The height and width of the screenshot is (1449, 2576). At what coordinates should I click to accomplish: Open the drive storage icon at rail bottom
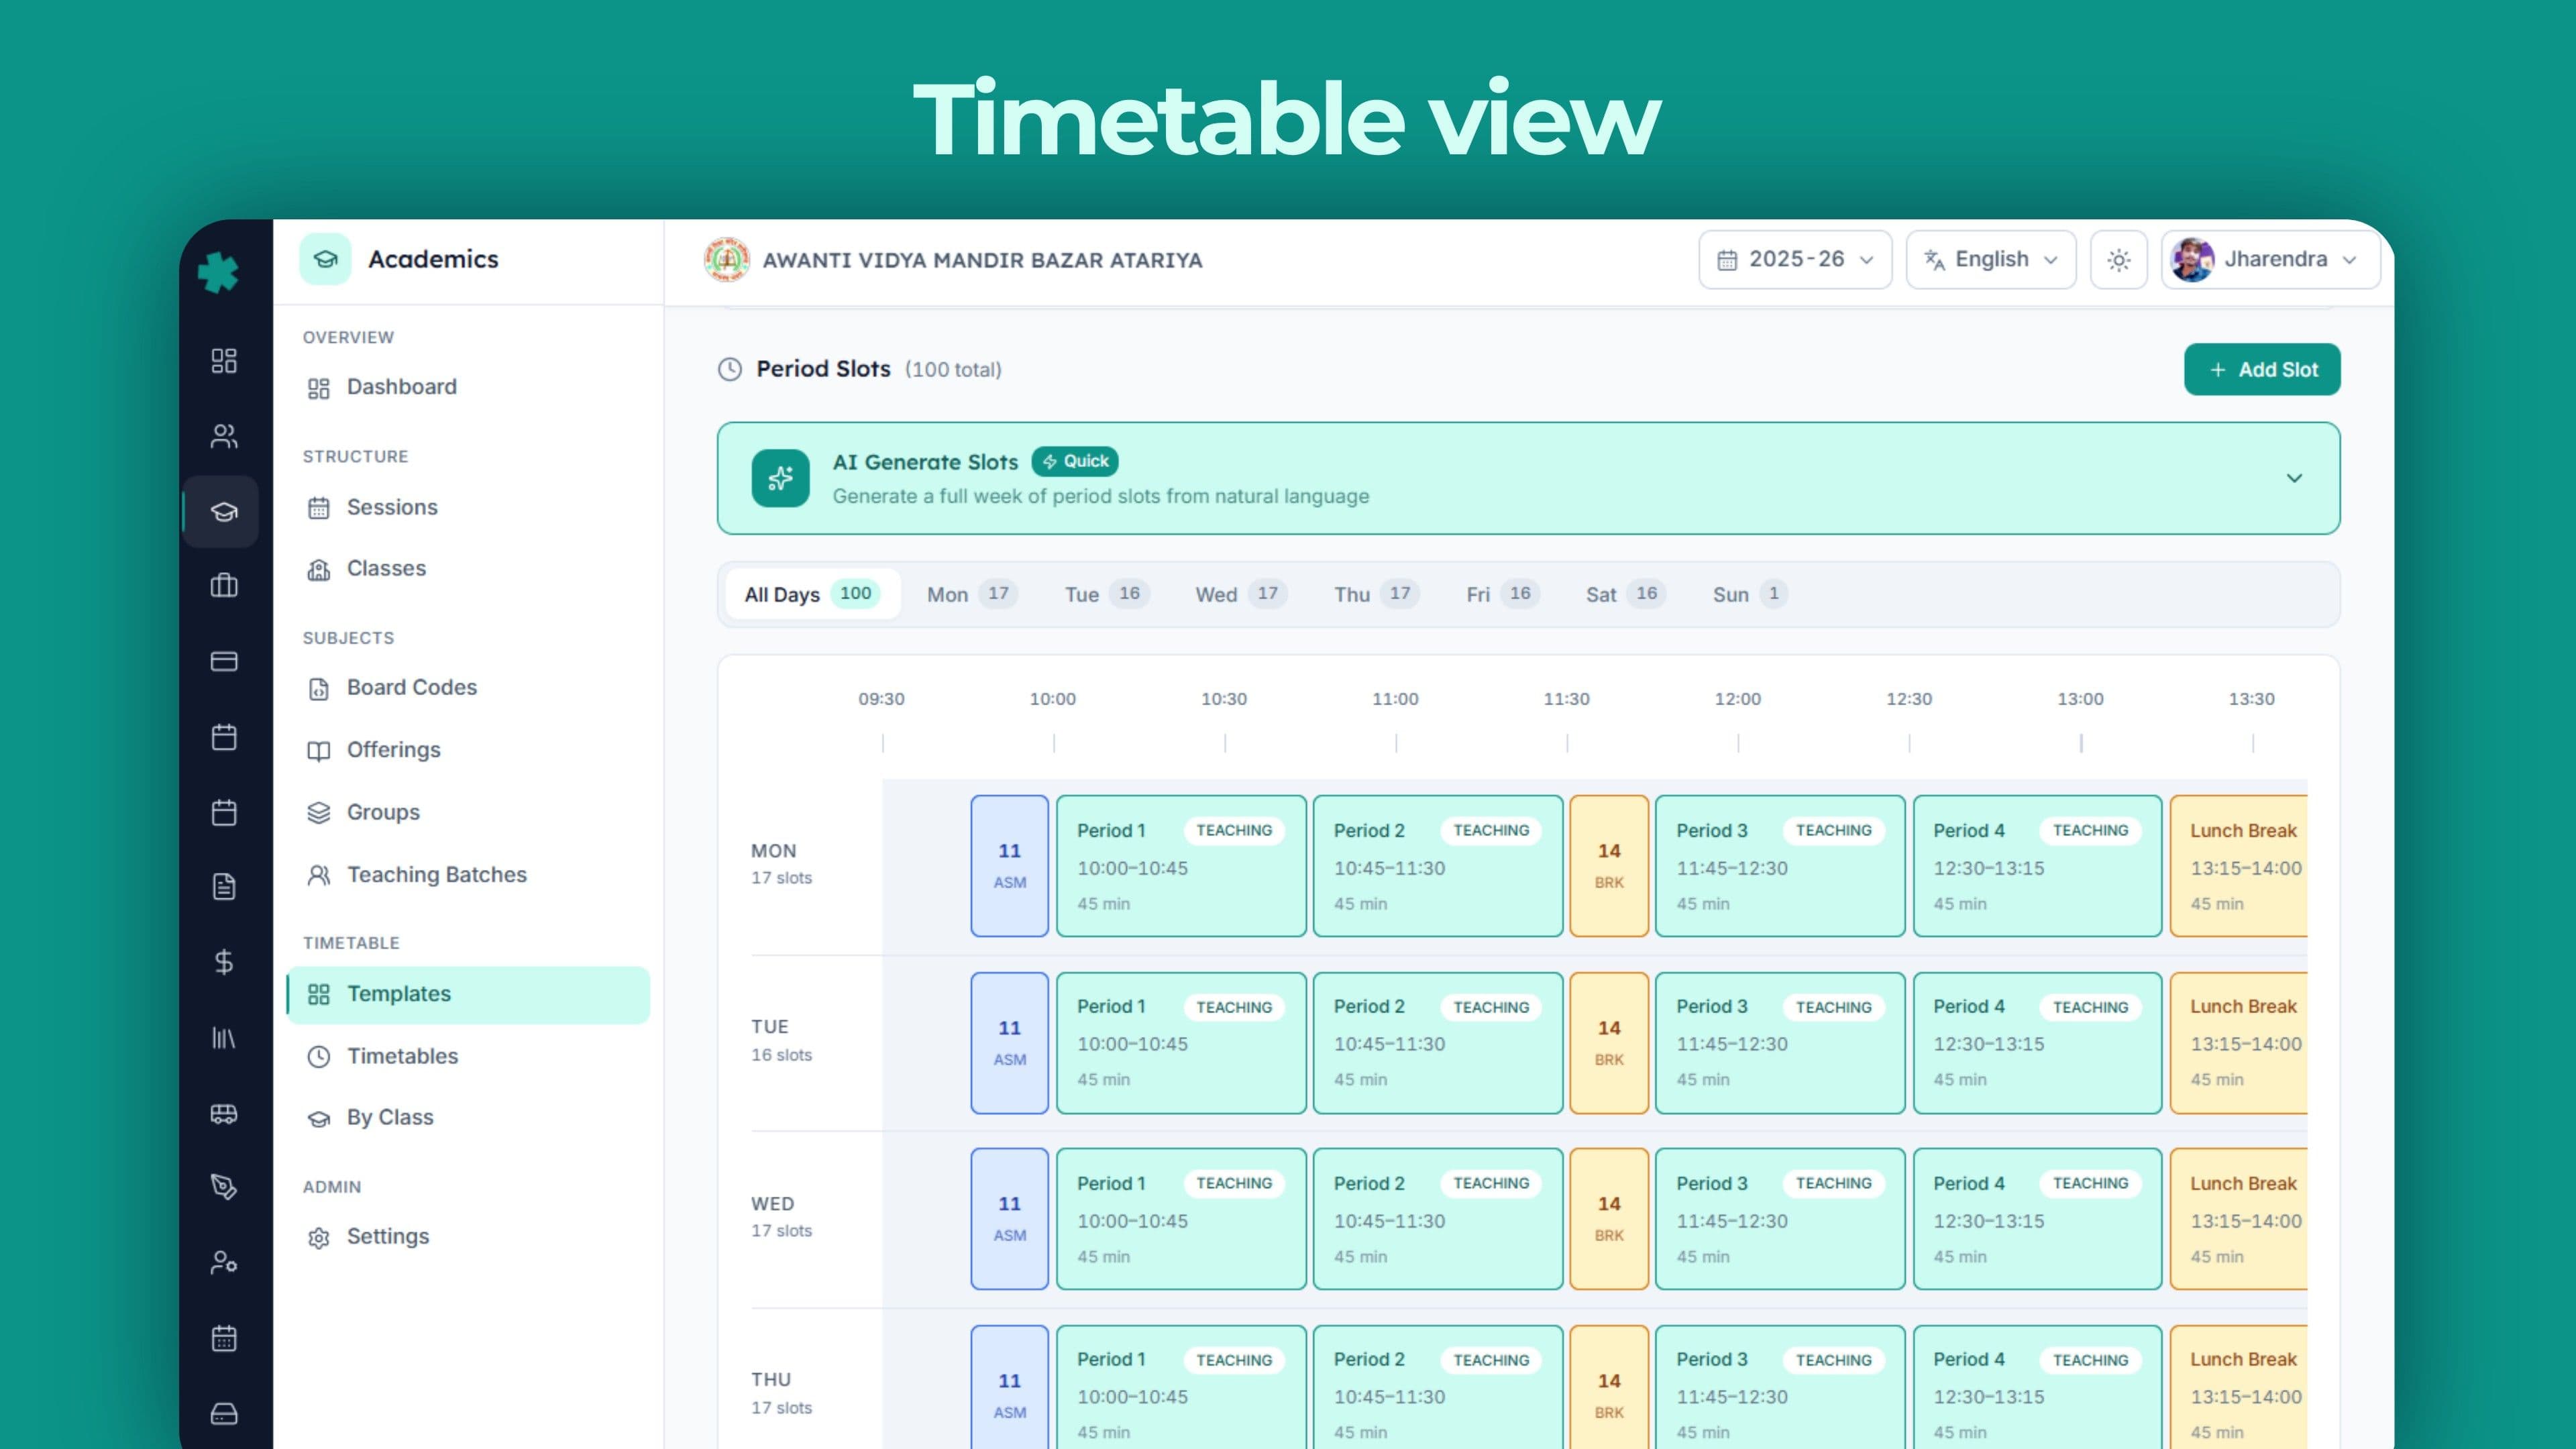click(x=224, y=1413)
